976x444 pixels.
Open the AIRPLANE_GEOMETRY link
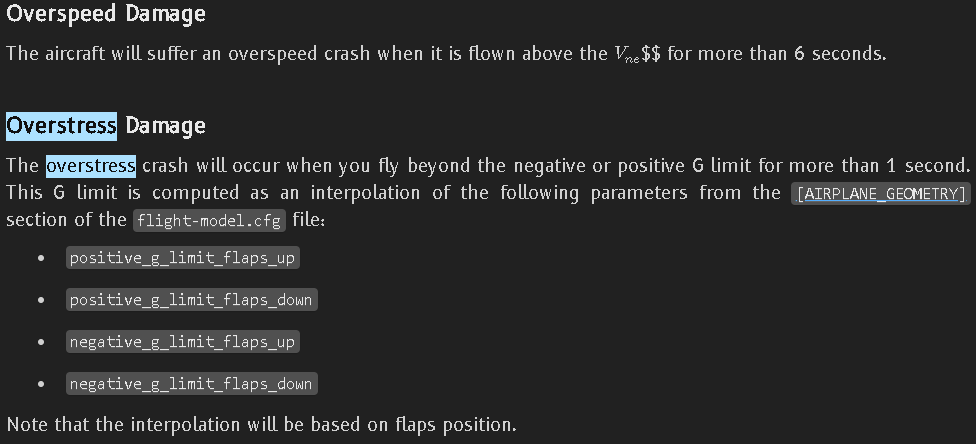pos(881,193)
